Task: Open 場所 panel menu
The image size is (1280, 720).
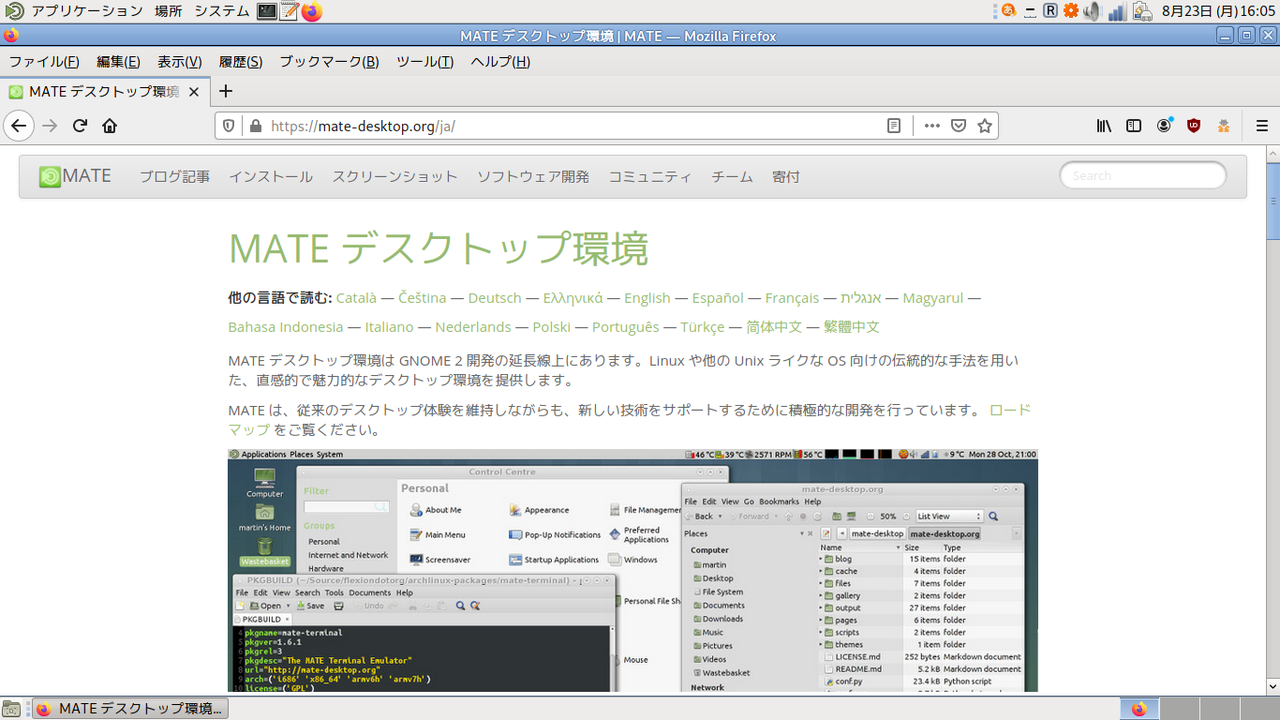Action: coord(169,11)
